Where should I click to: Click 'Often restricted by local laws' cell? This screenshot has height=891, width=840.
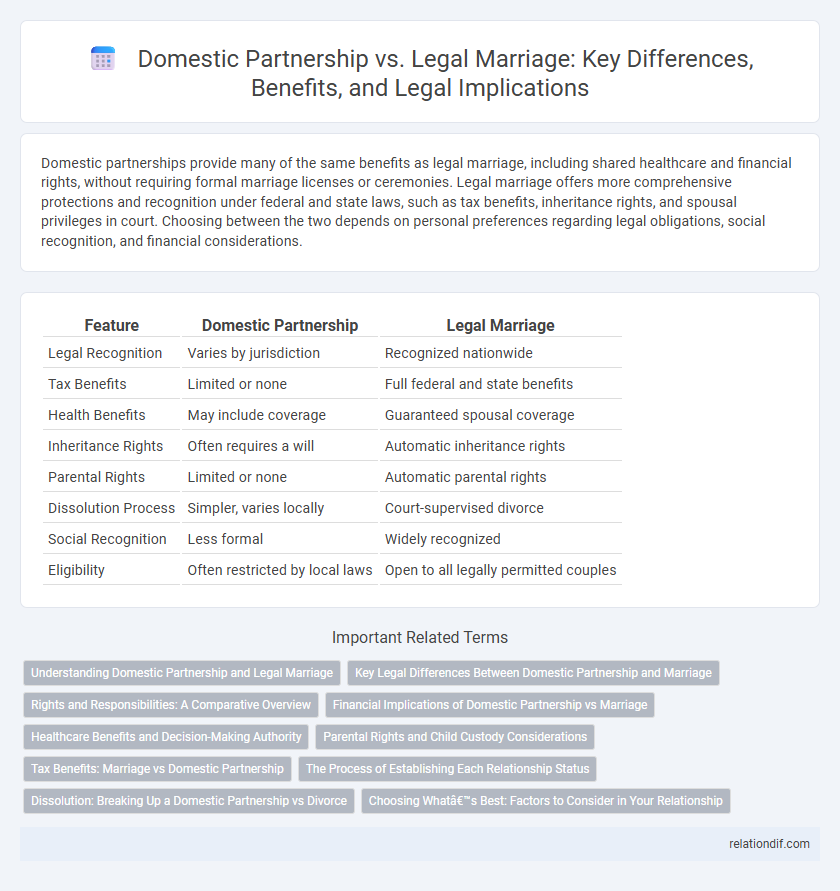(280, 570)
